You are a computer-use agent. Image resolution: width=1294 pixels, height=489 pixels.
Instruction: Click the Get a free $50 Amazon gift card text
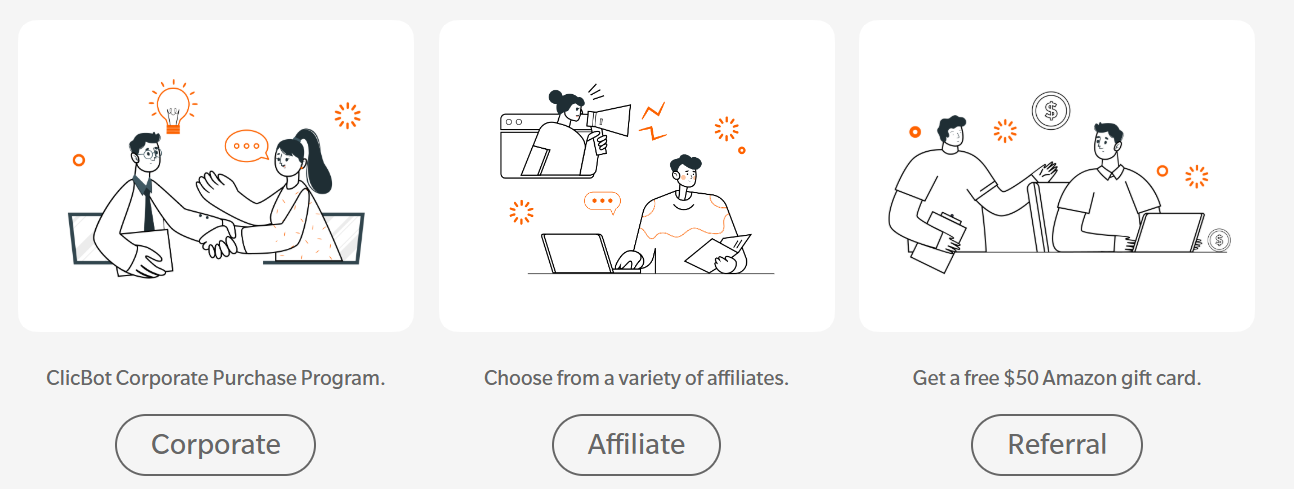coord(1057,379)
